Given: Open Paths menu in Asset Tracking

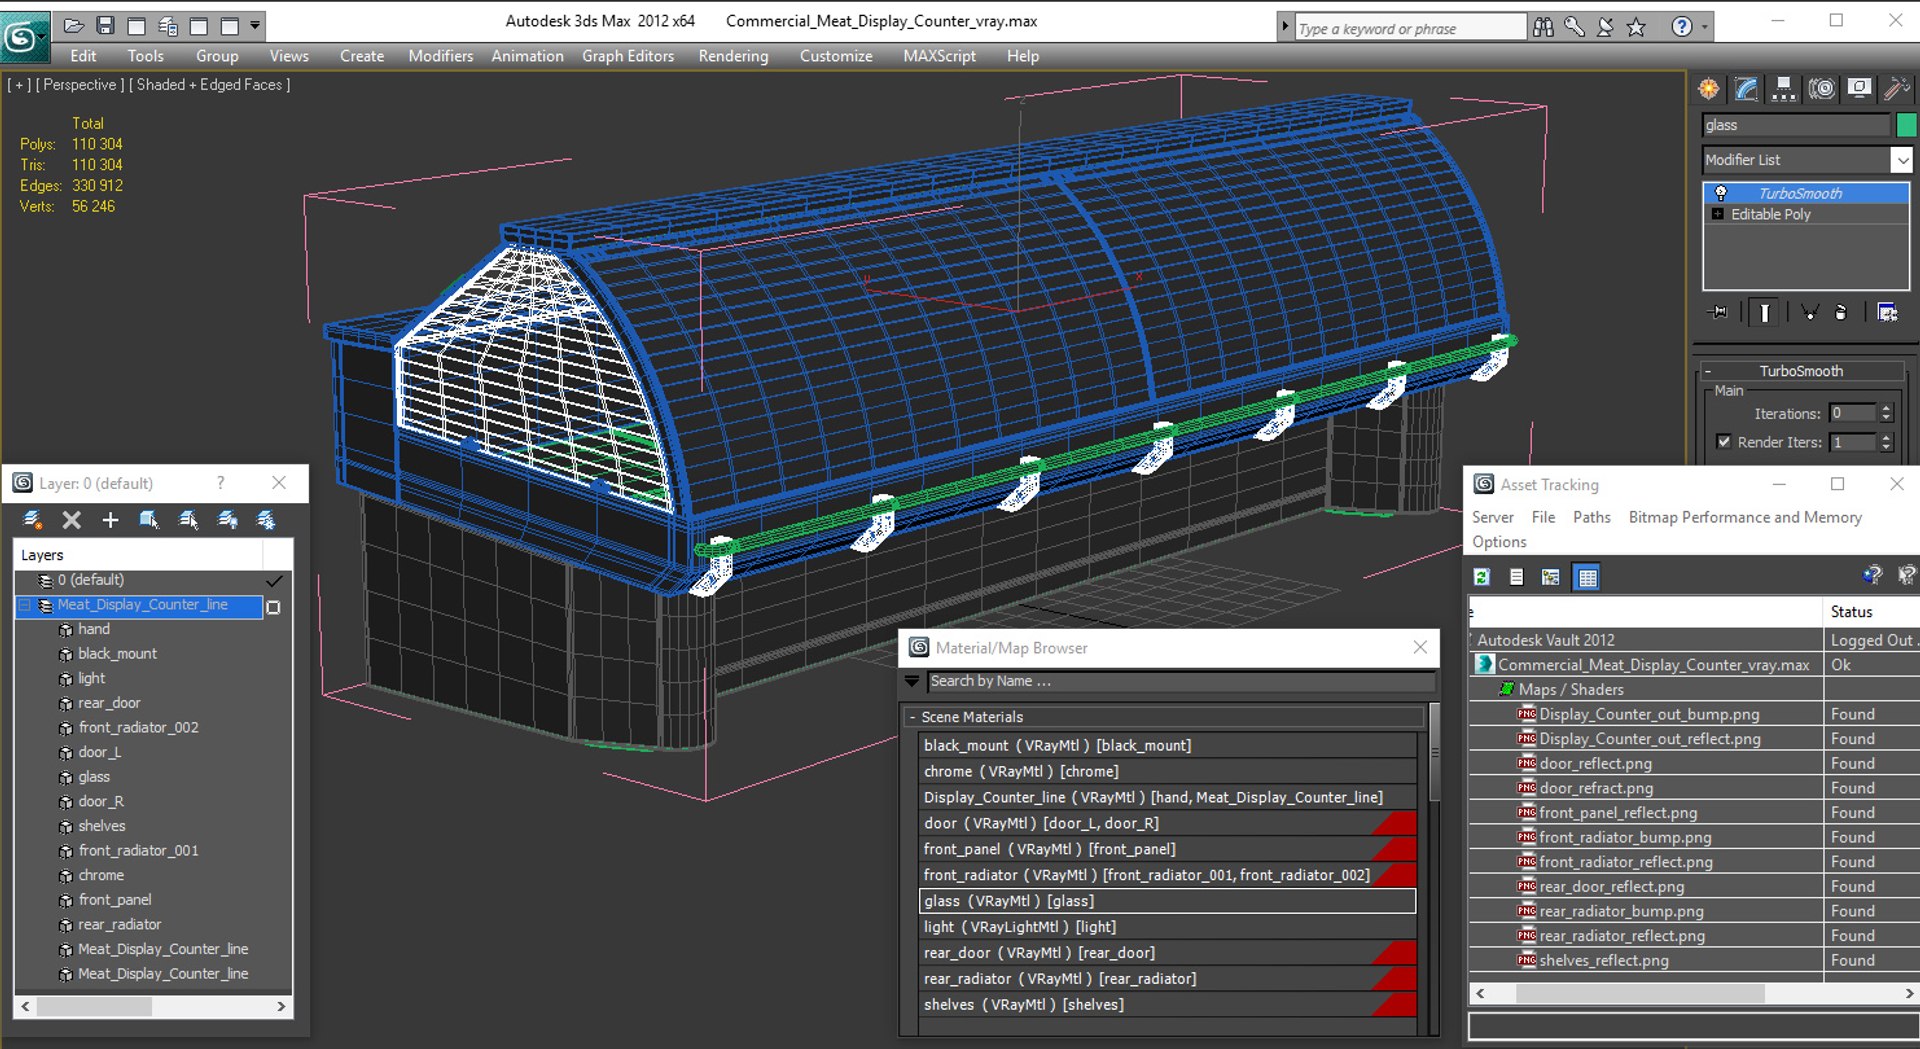Looking at the screenshot, I should 1591,517.
